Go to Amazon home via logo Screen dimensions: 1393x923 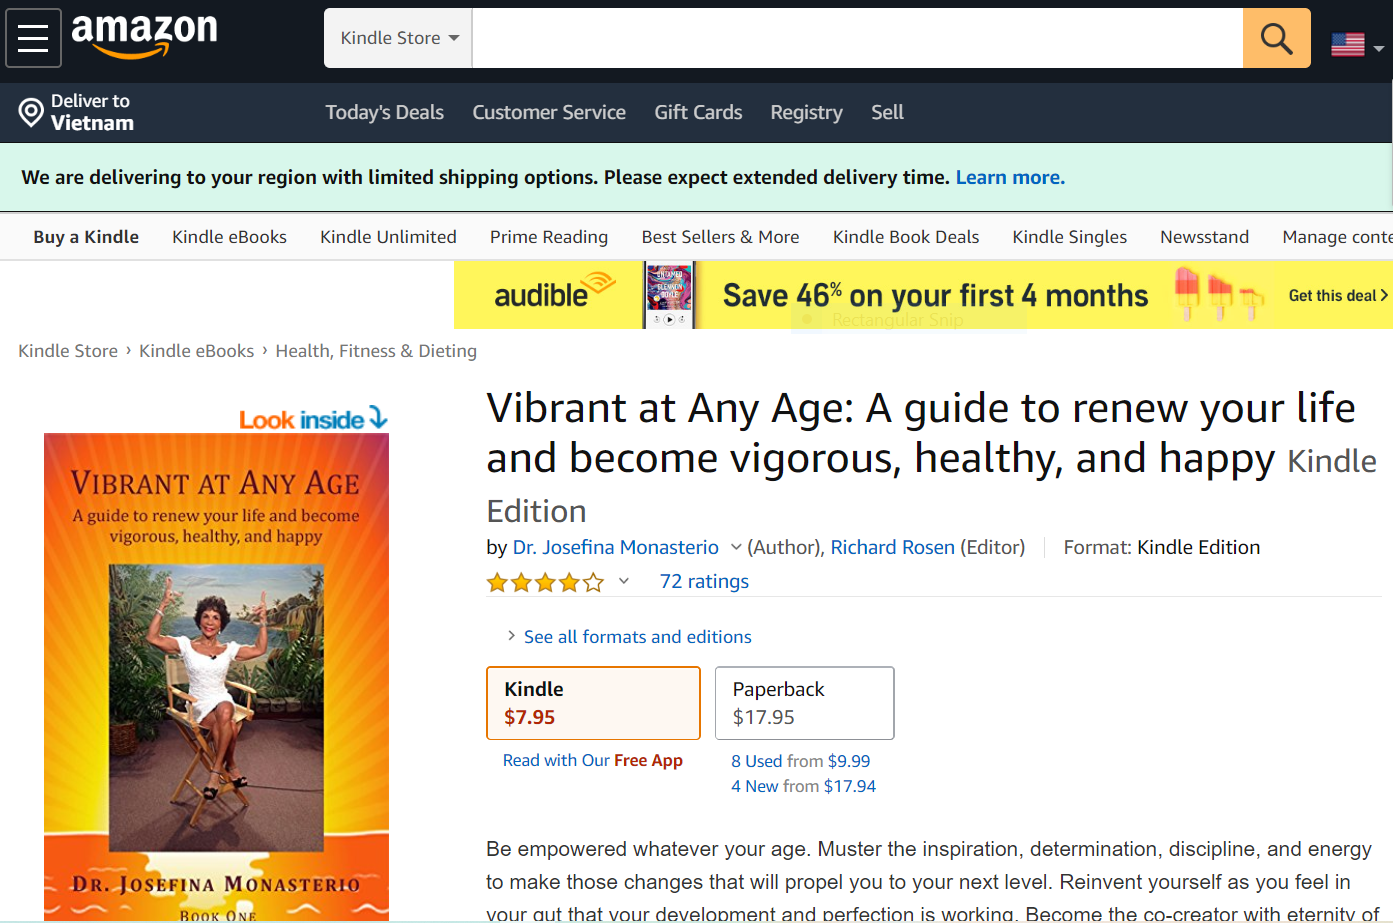(144, 36)
